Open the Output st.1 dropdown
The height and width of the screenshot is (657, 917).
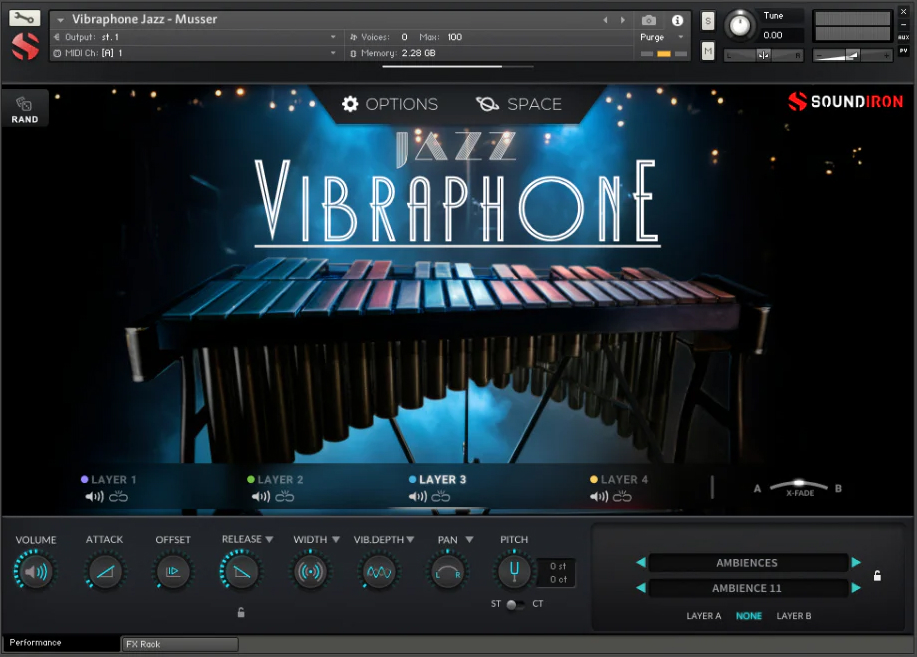195,37
